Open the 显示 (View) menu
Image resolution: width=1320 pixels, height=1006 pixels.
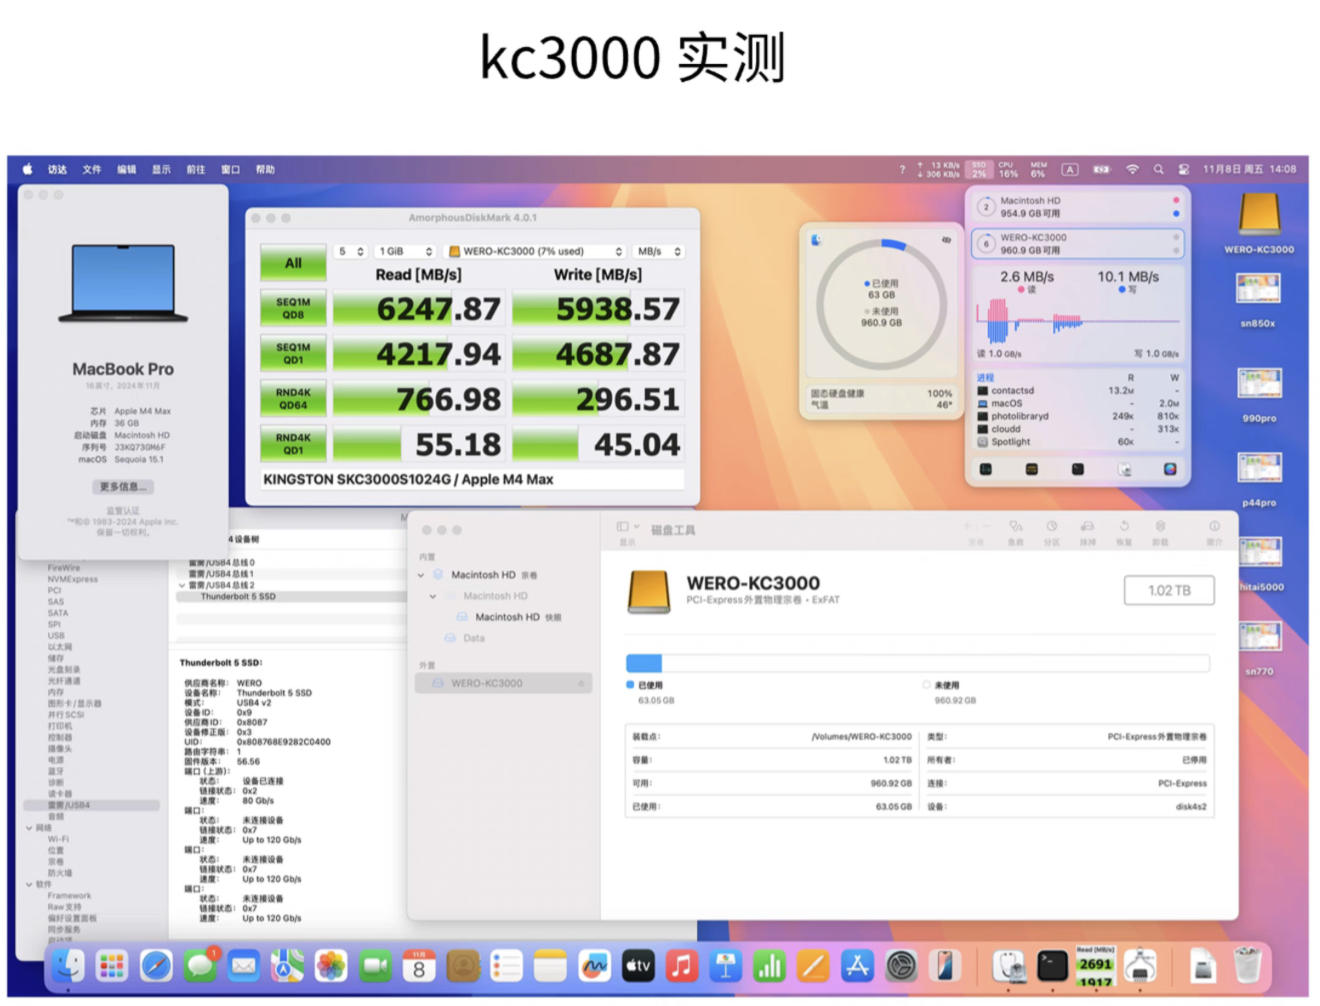(161, 170)
